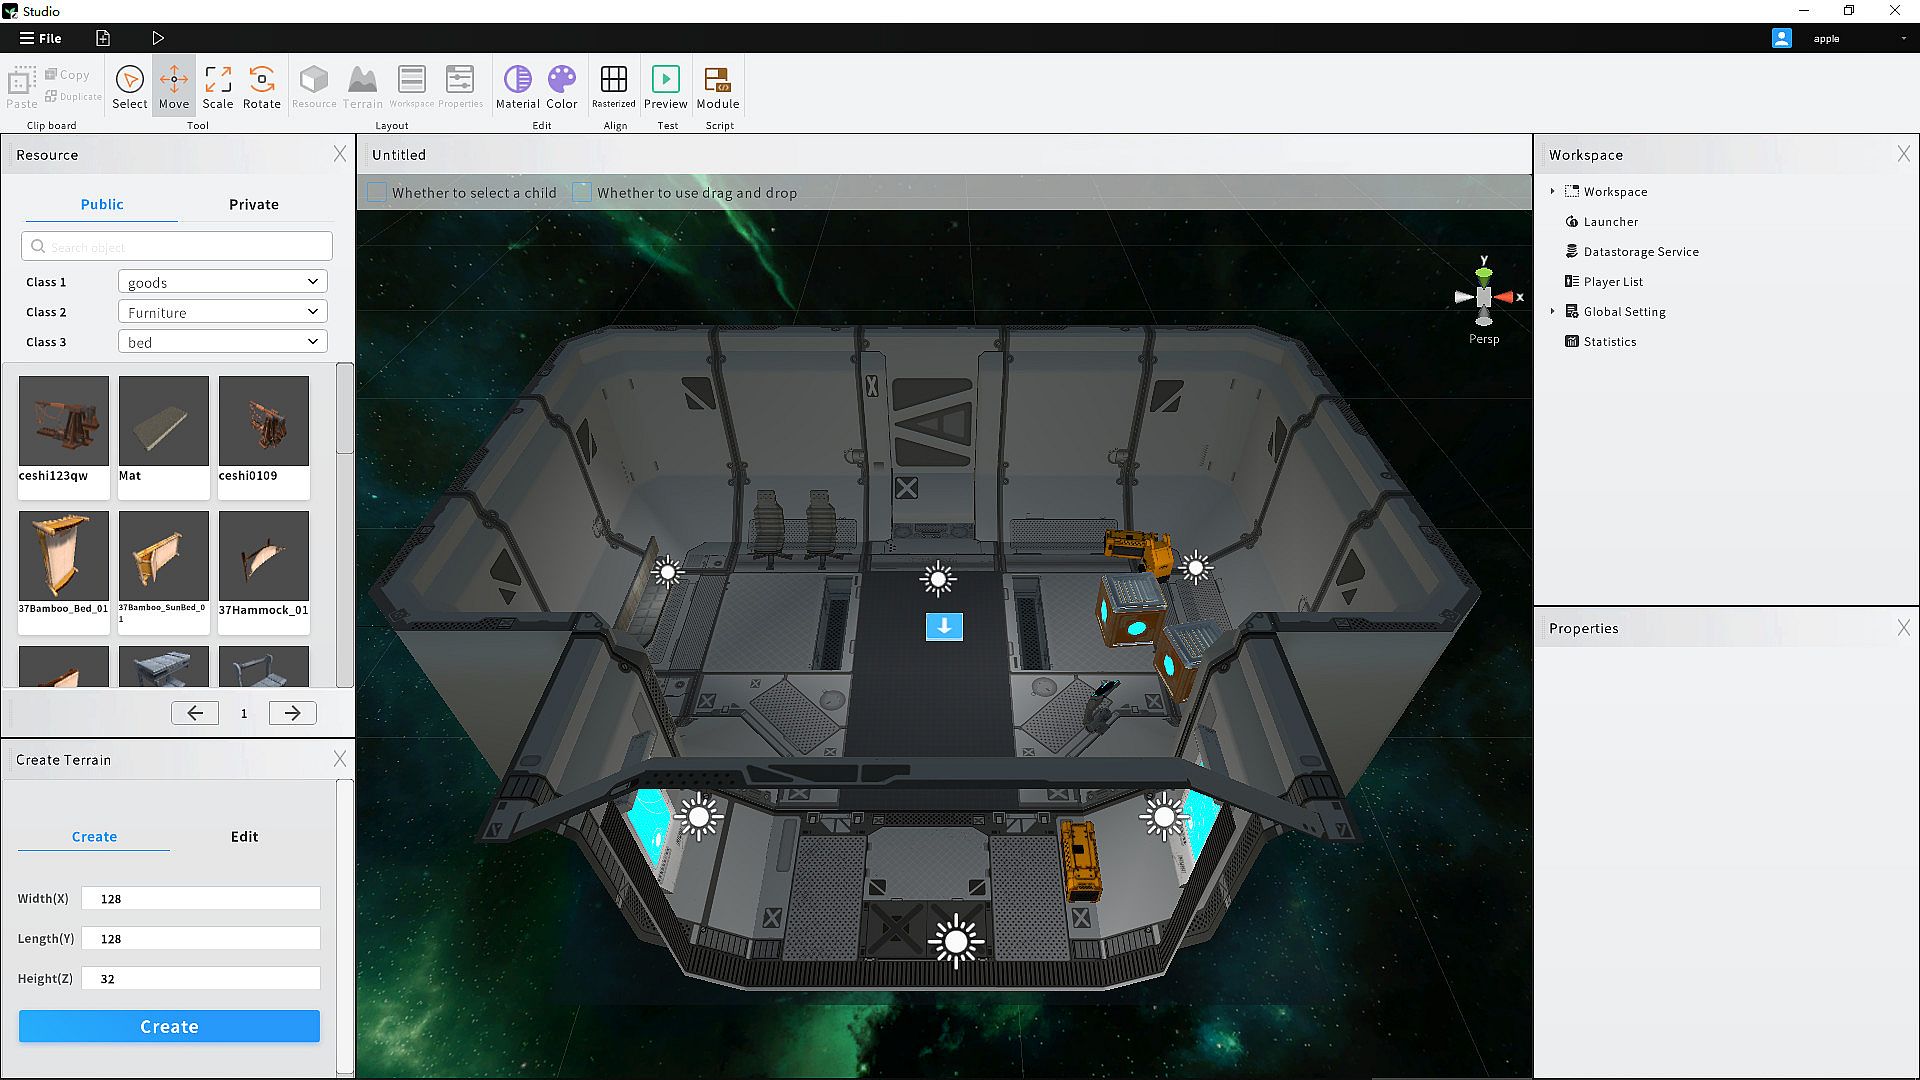The width and height of the screenshot is (1920, 1080).
Task: Click the Preview test button
Action: click(665, 86)
